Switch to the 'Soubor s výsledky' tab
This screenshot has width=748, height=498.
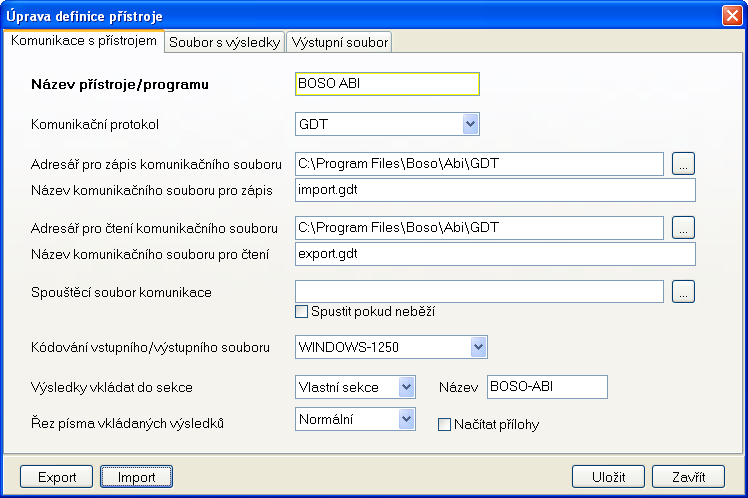point(225,42)
